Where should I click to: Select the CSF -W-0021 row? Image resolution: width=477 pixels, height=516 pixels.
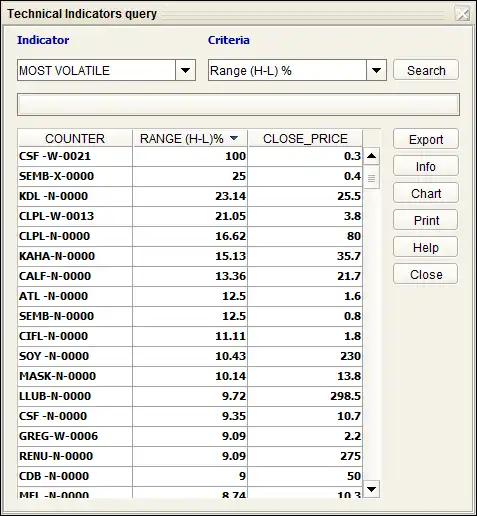click(190, 156)
